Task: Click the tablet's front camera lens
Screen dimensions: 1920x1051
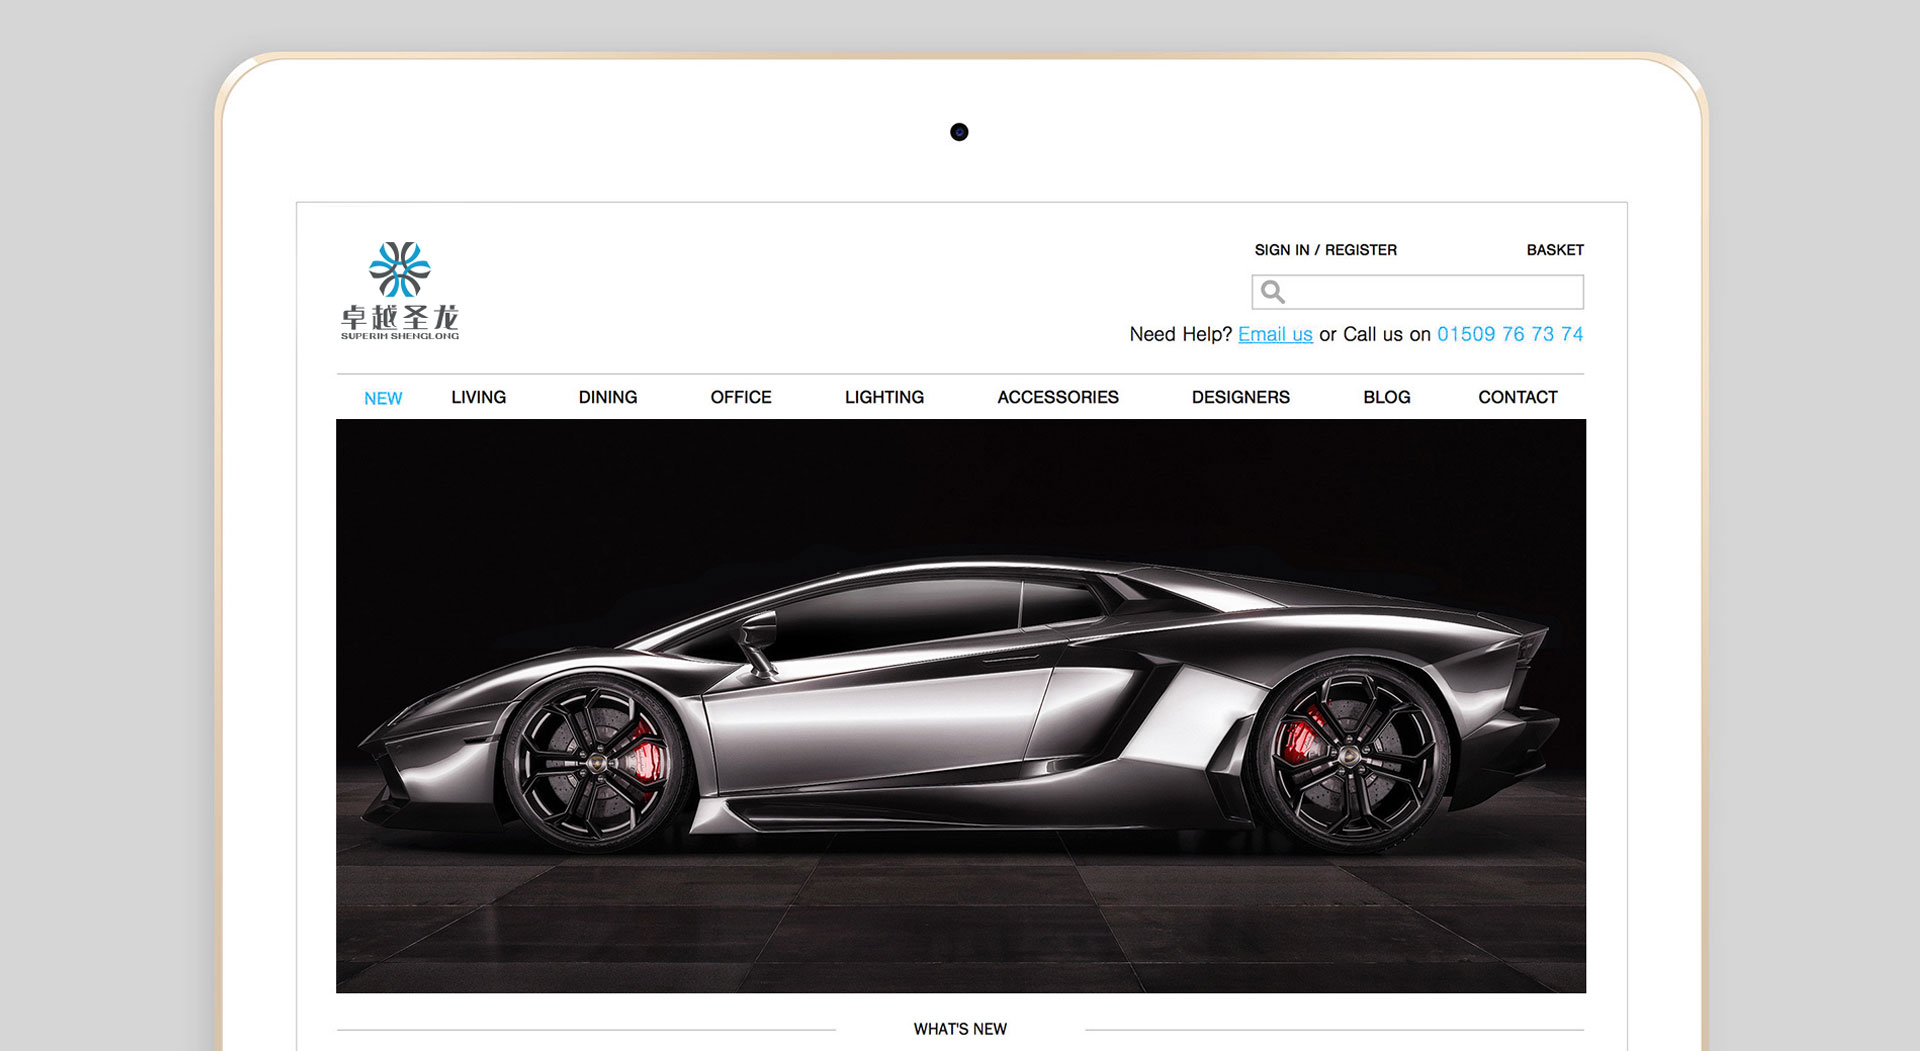Action: pos(959,132)
